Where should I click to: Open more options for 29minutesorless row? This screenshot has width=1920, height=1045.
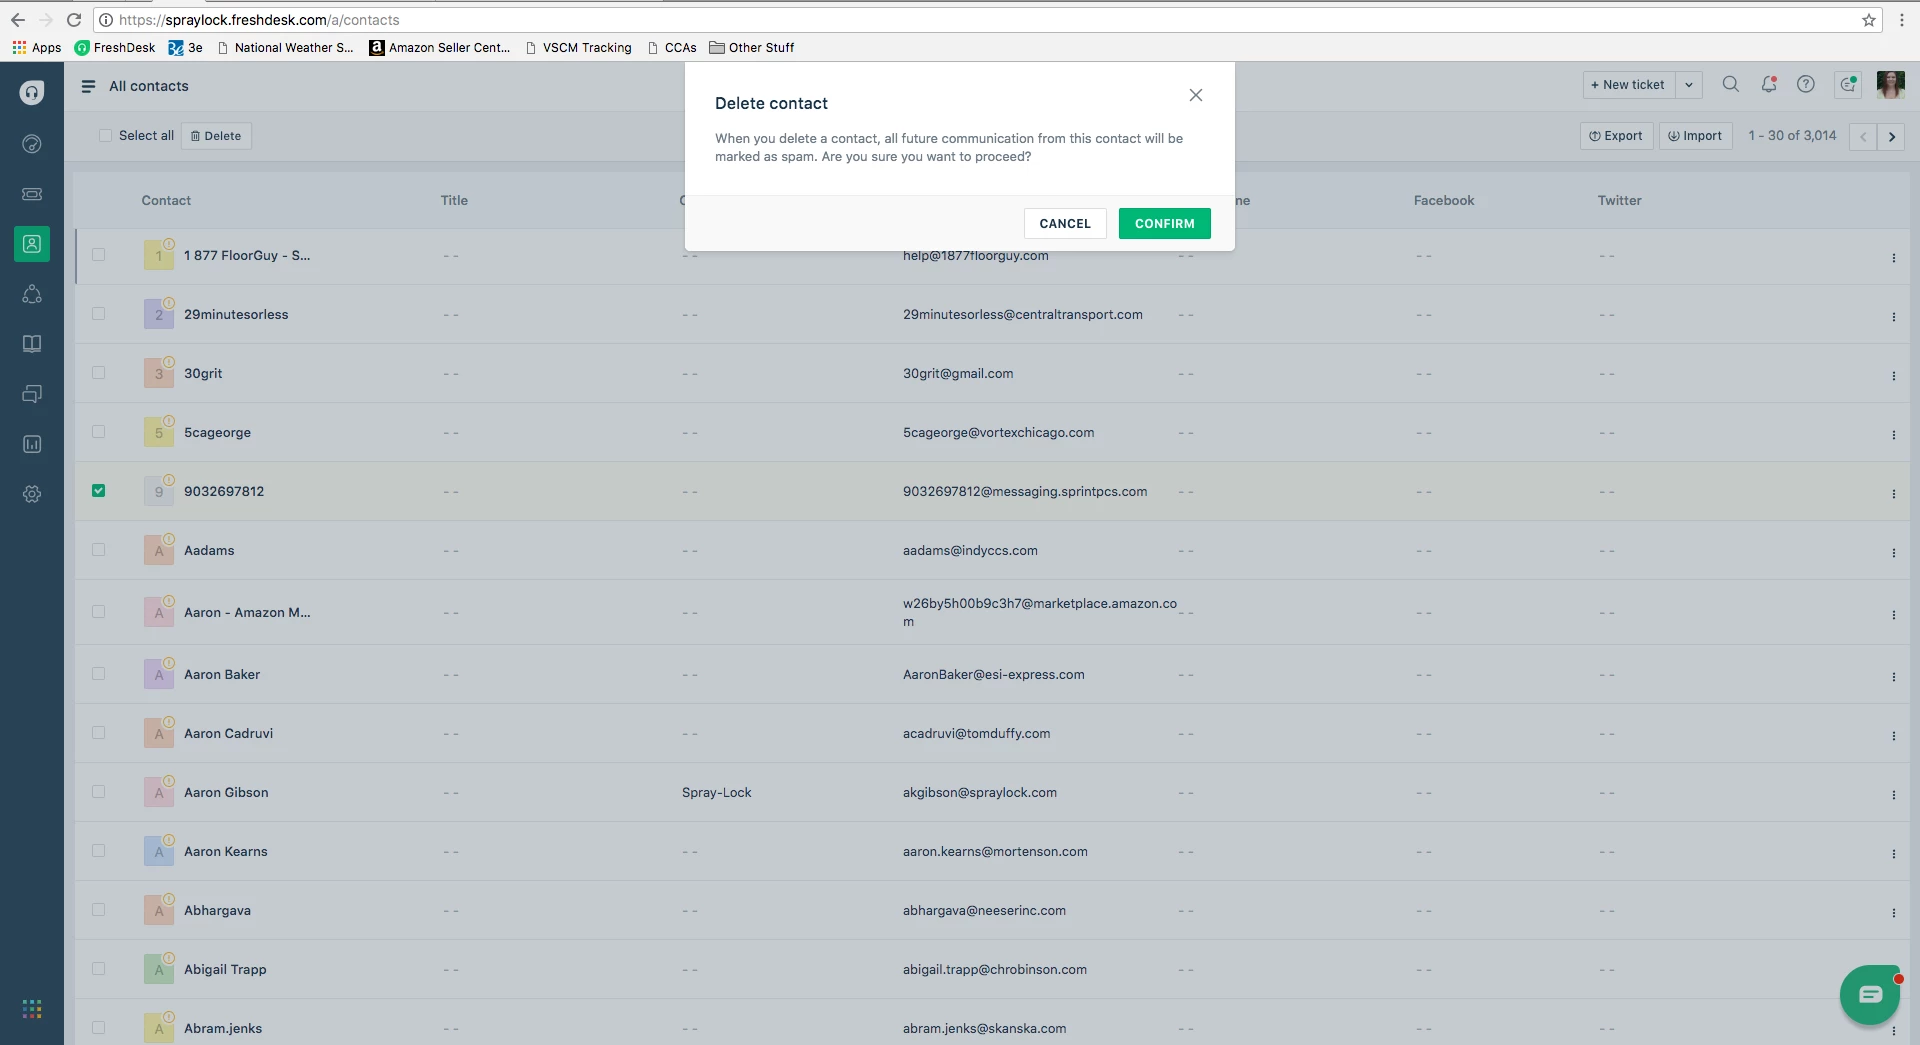(1893, 317)
